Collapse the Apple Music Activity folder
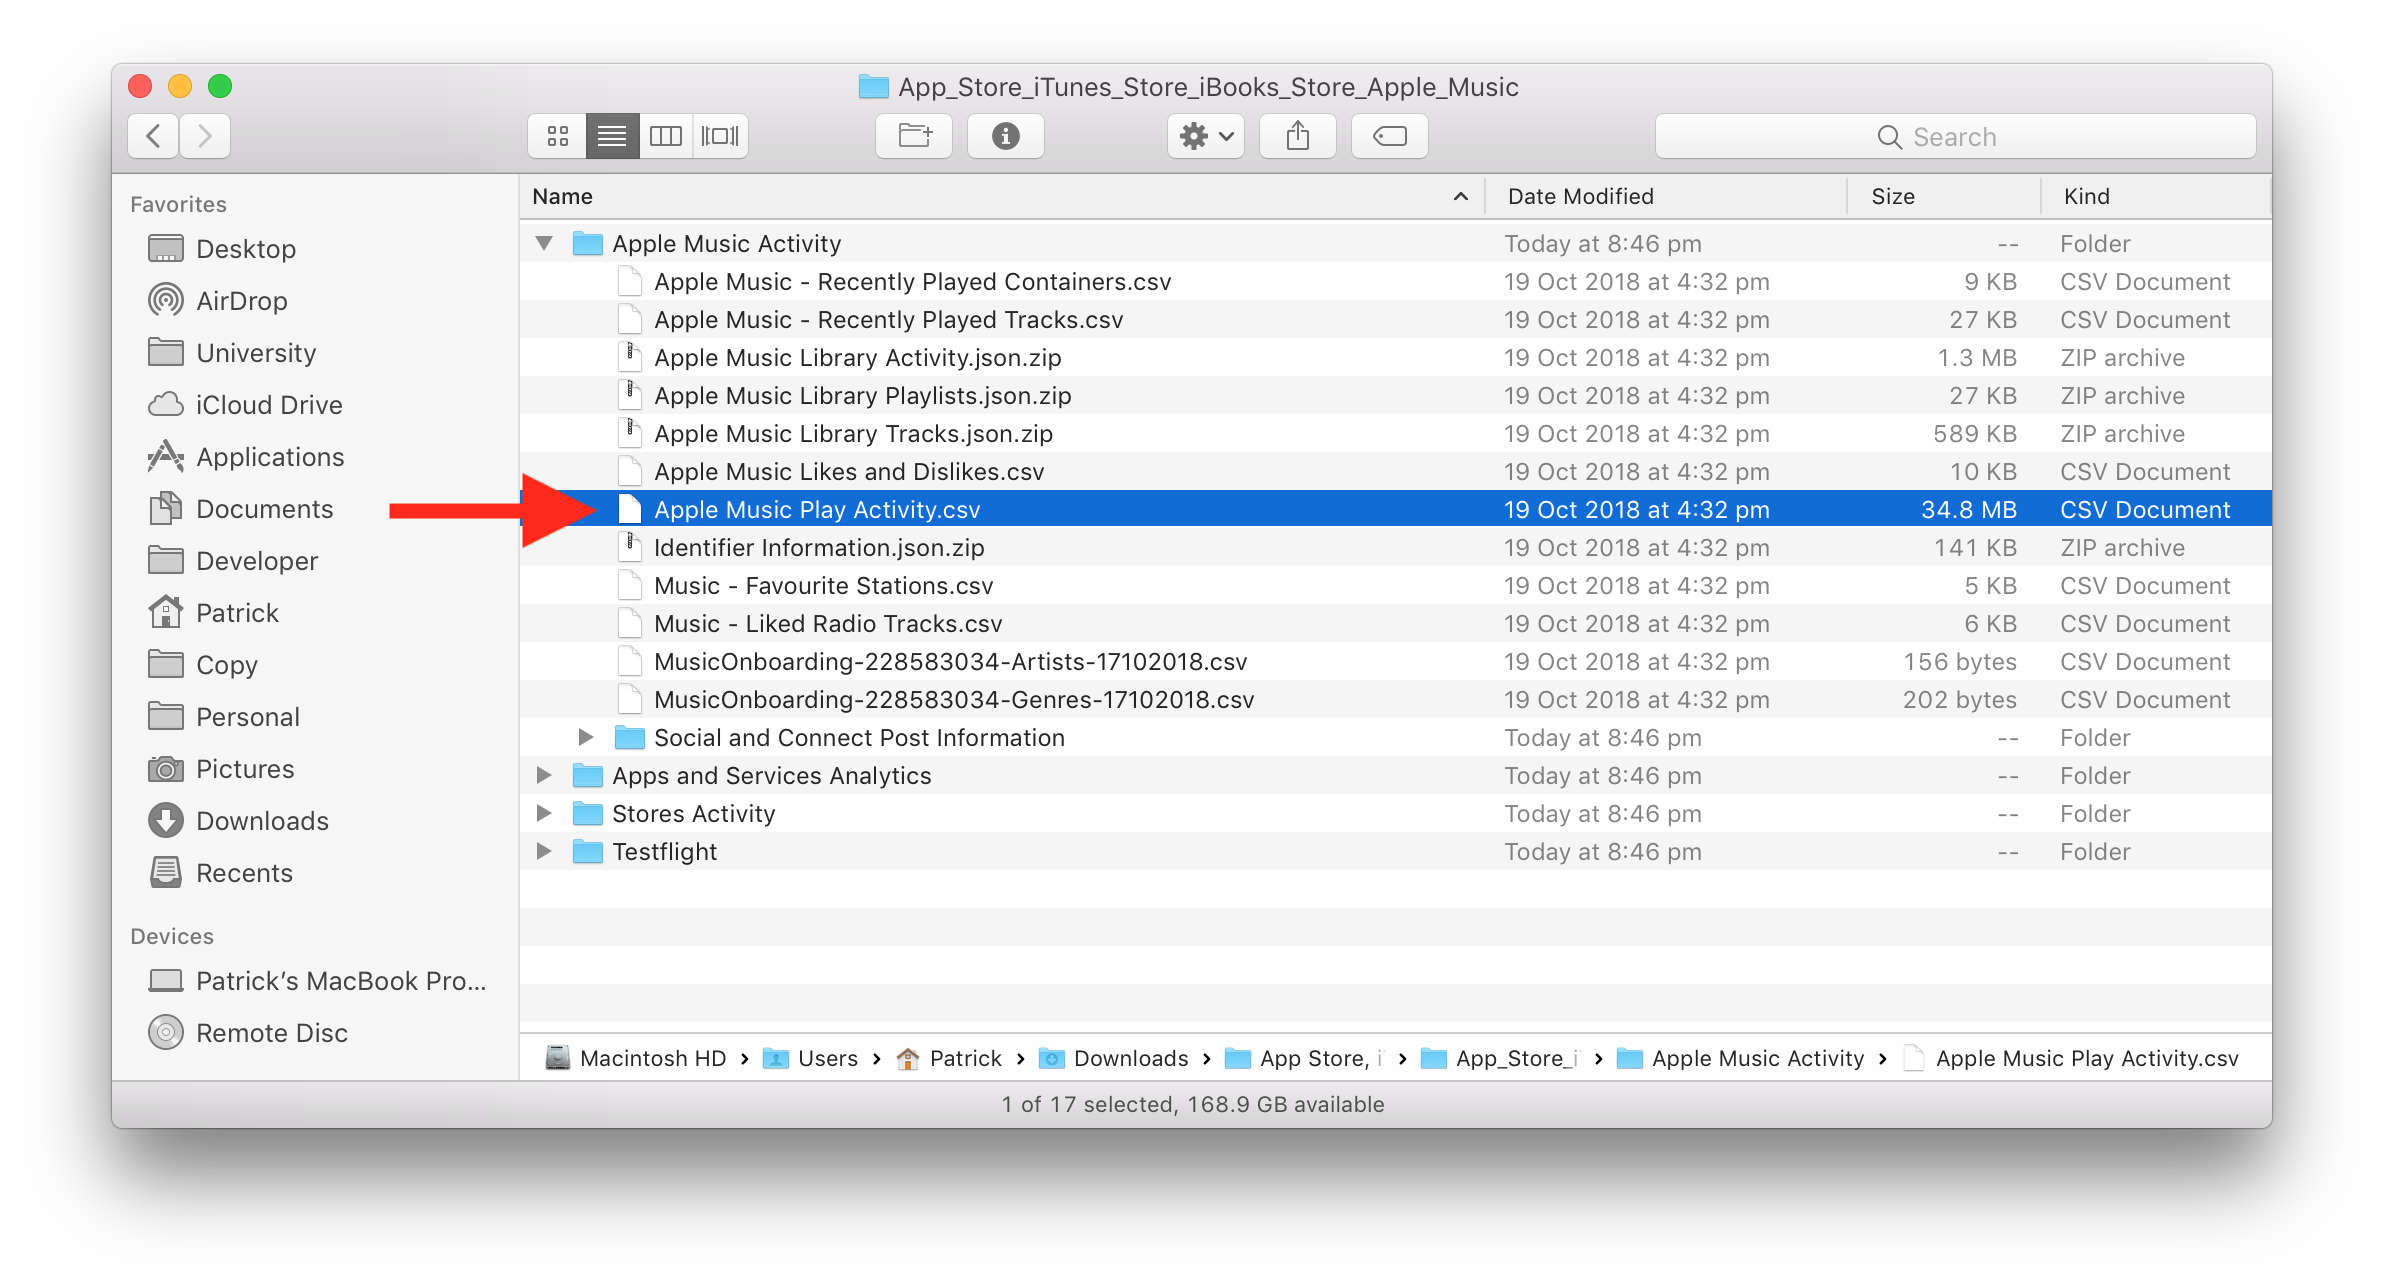This screenshot has height=1288, width=2384. click(x=544, y=243)
